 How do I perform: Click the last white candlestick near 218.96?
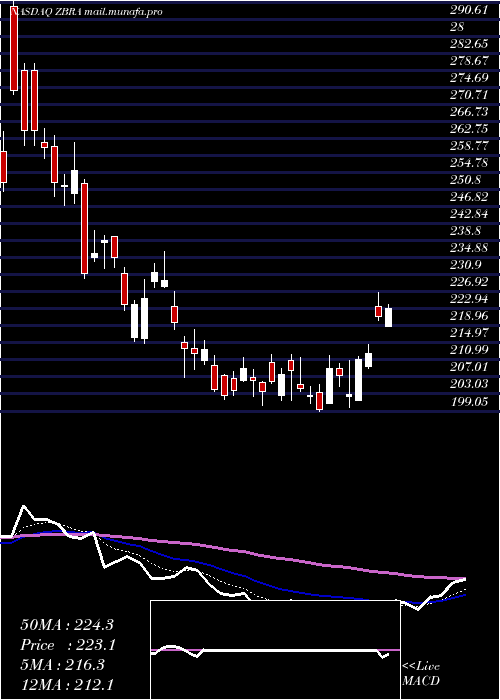[388, 316]
